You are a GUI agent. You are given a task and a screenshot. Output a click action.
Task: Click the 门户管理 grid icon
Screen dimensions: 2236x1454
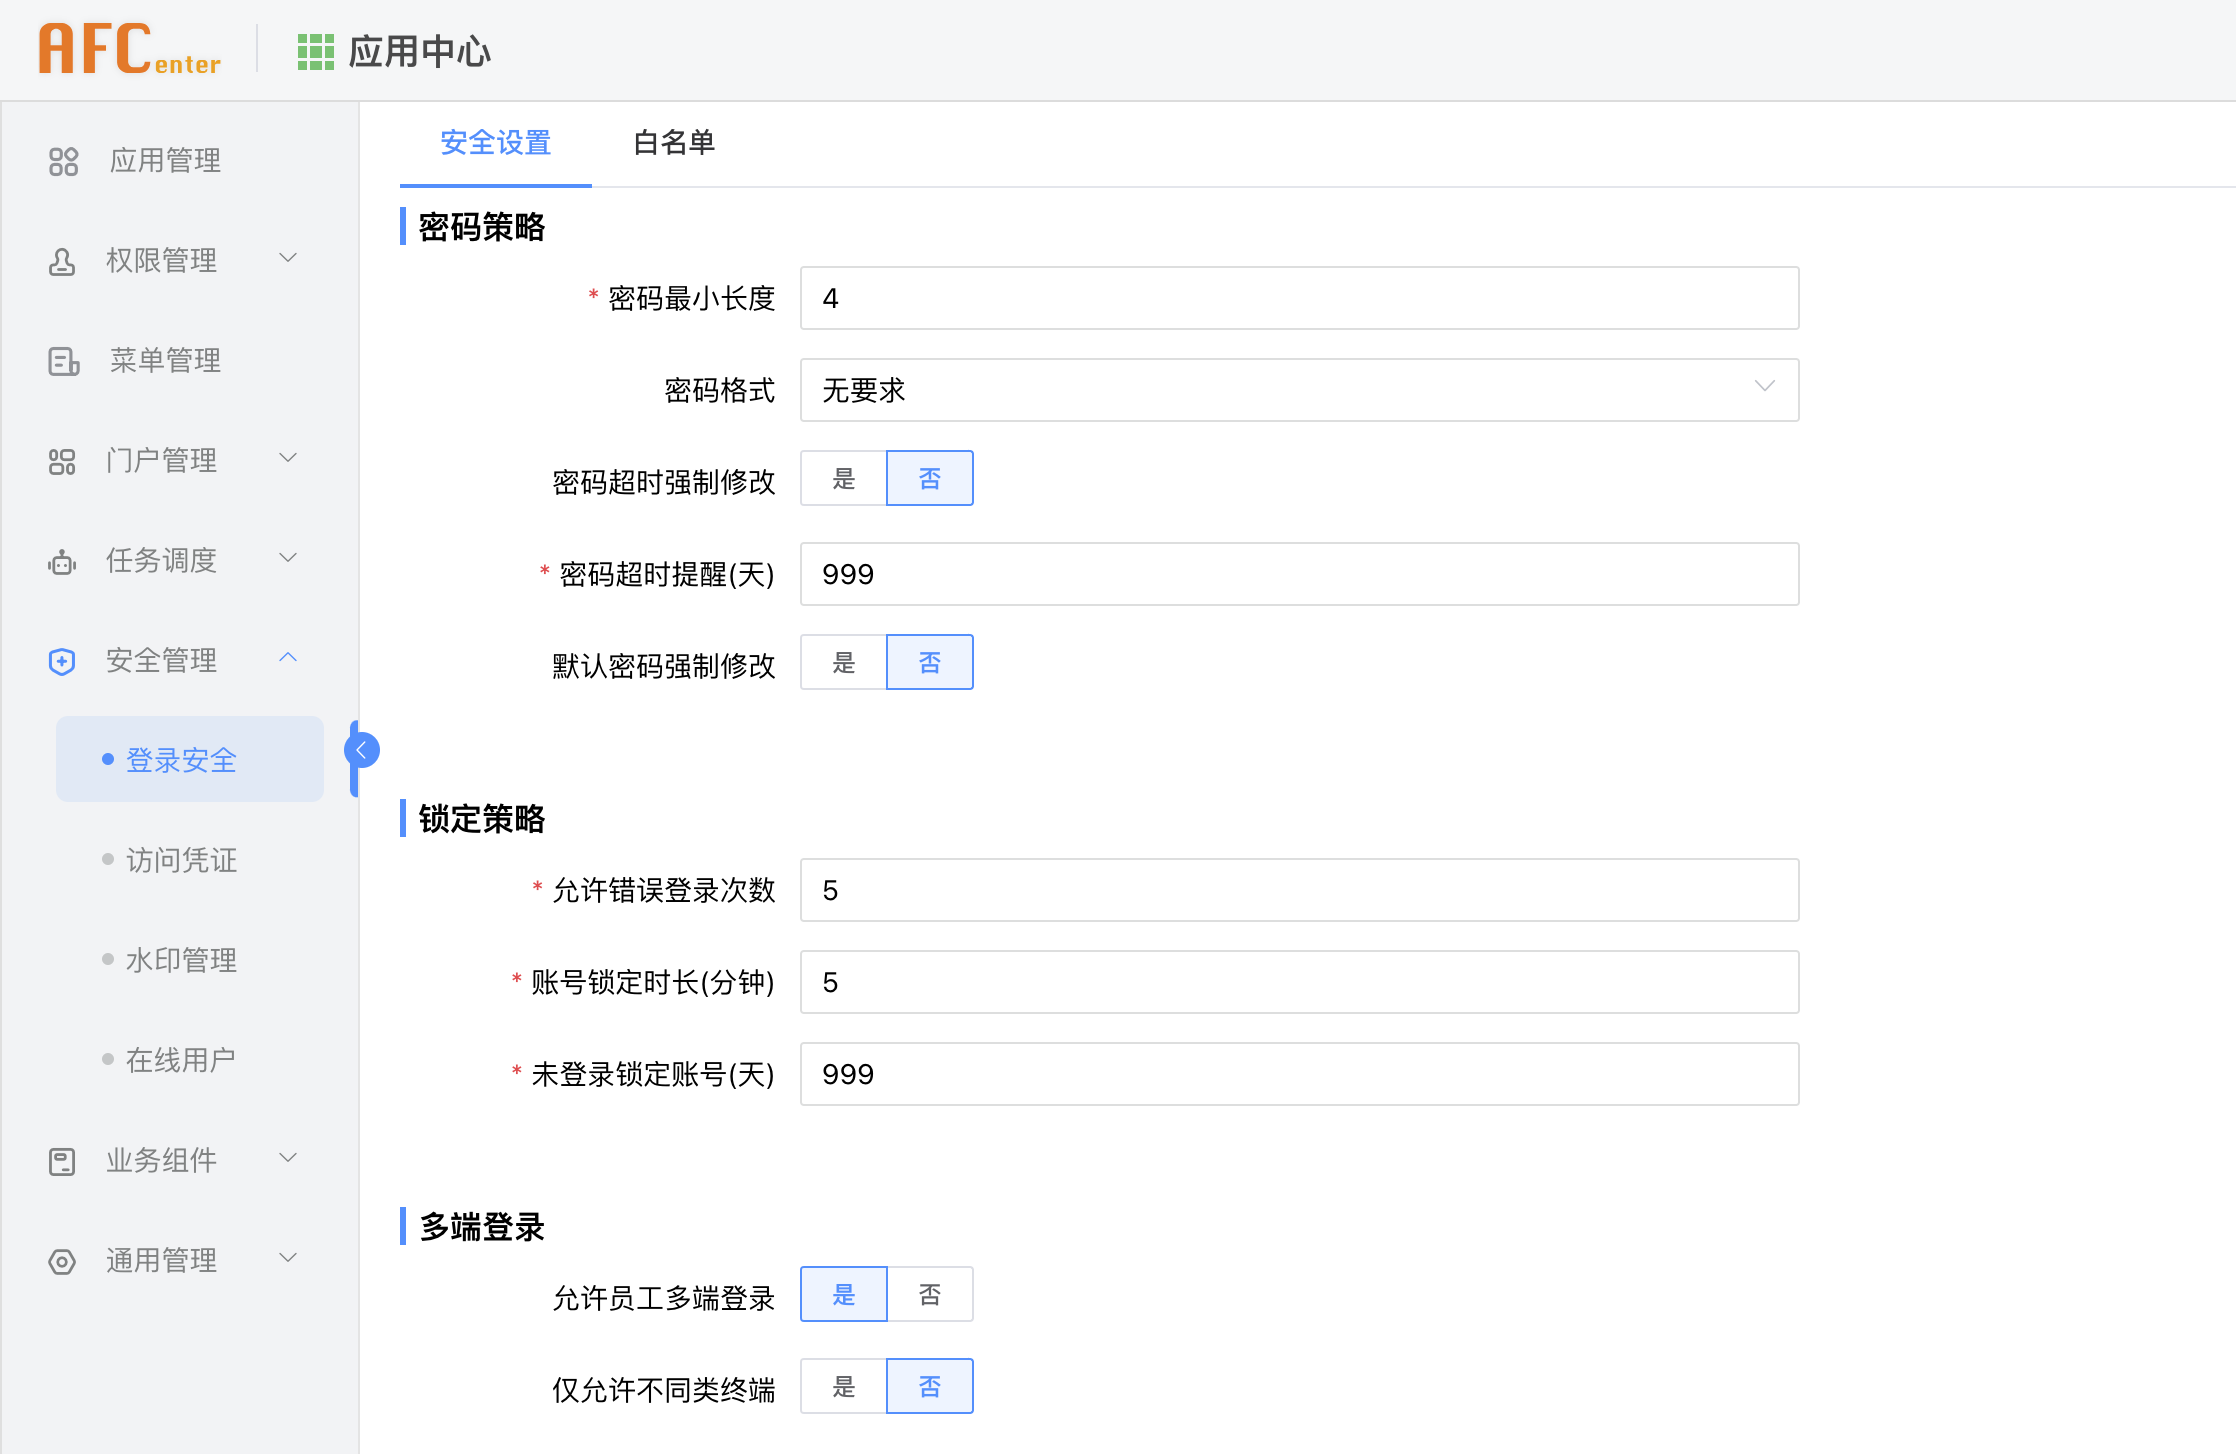pyautogui.click(x=62, y=460)
